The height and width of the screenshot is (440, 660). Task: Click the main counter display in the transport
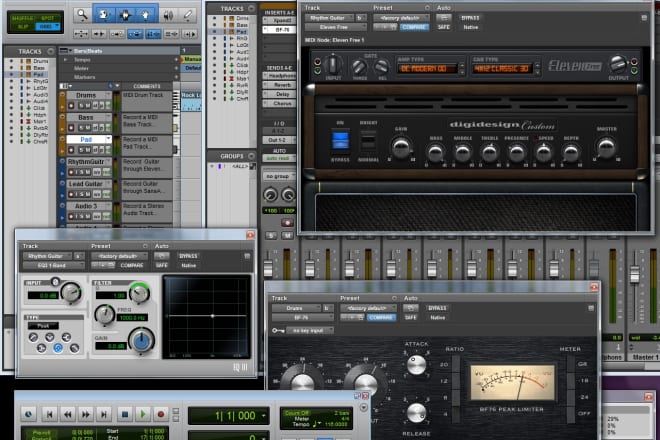[229, 416]
